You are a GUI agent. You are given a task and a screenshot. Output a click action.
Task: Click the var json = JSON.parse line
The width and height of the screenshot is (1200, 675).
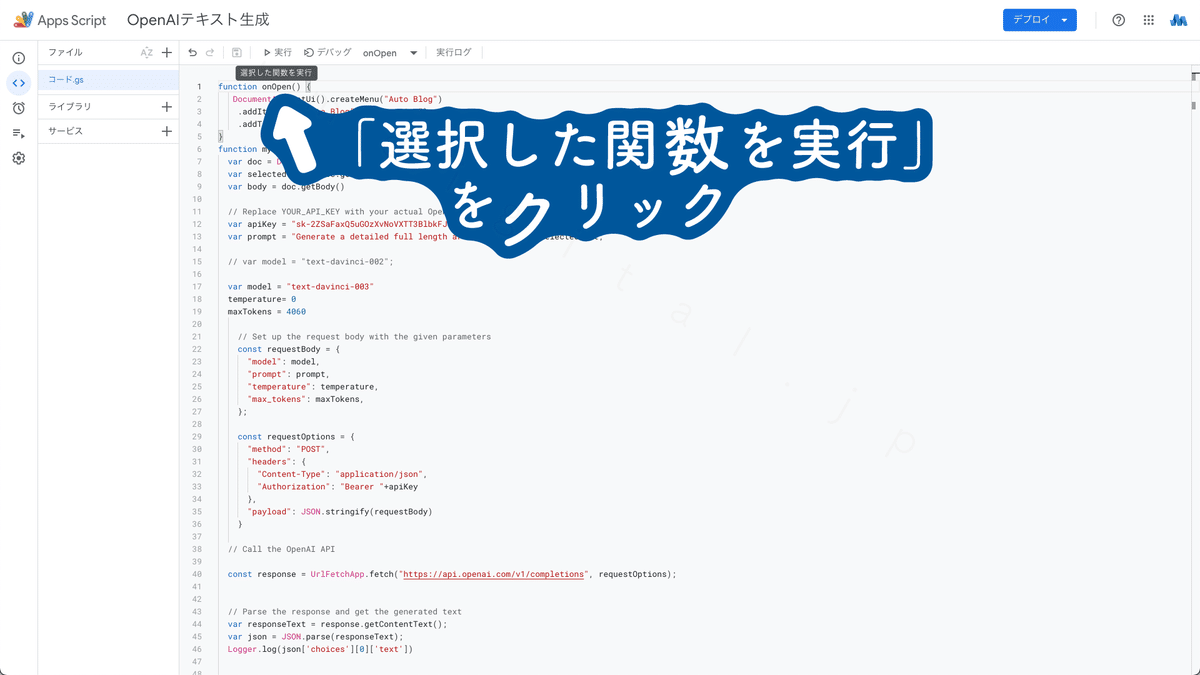coord(315,636)
